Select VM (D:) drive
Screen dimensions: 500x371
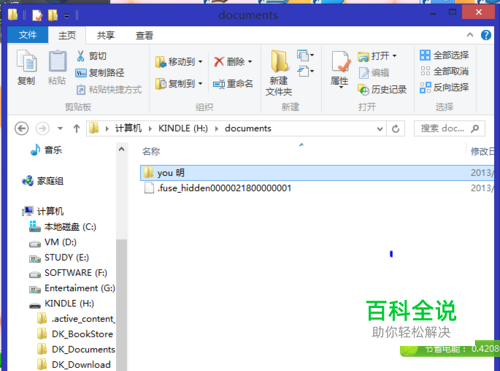point(53,242)
